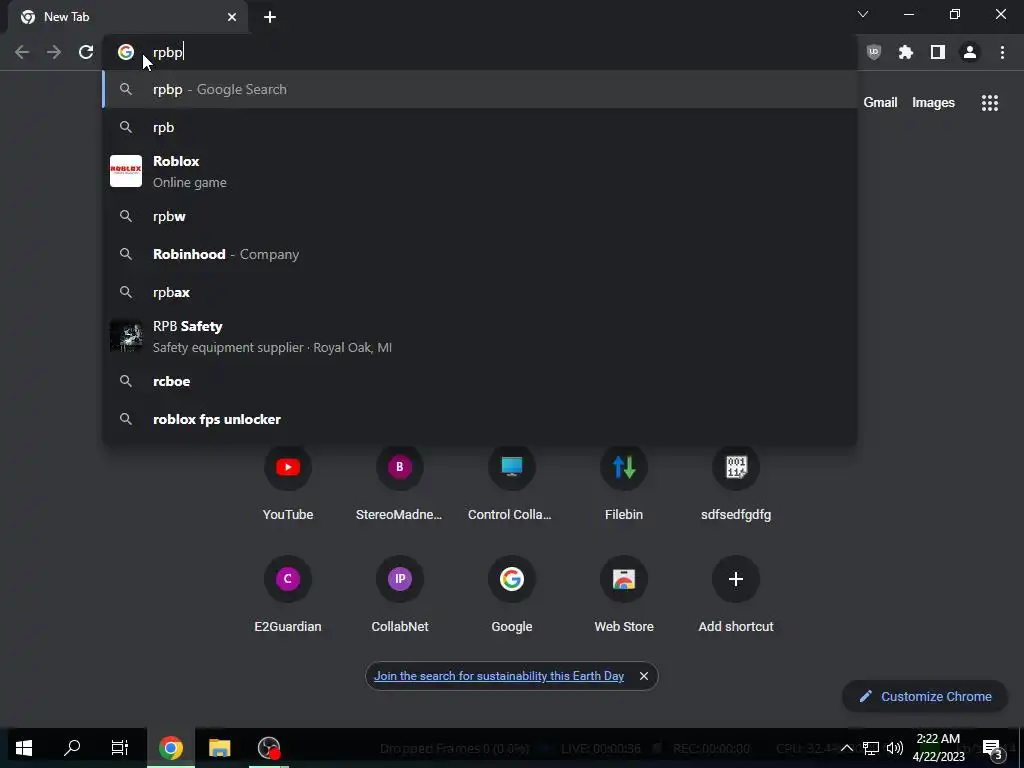Open the YouTube shortcut
This screenshot has width=1024, height=768.
288,484
